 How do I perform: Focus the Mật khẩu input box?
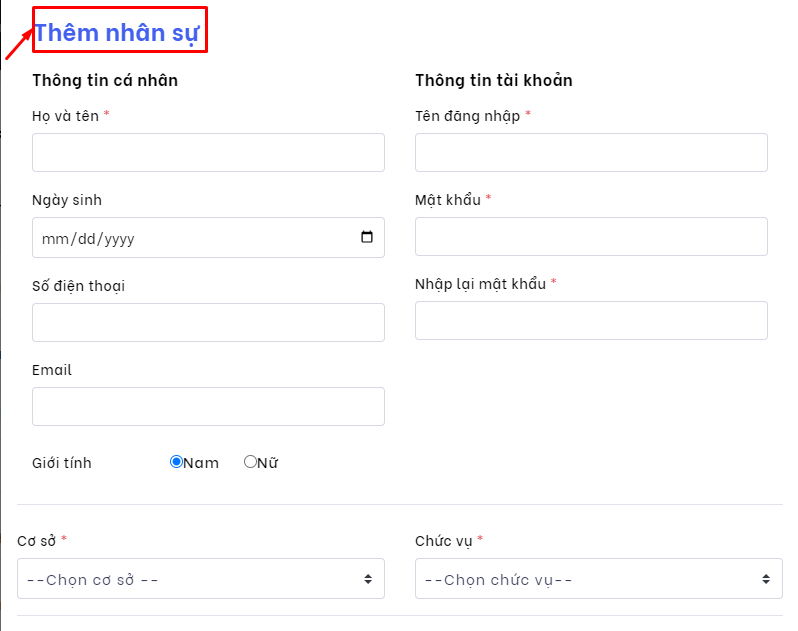591,237
